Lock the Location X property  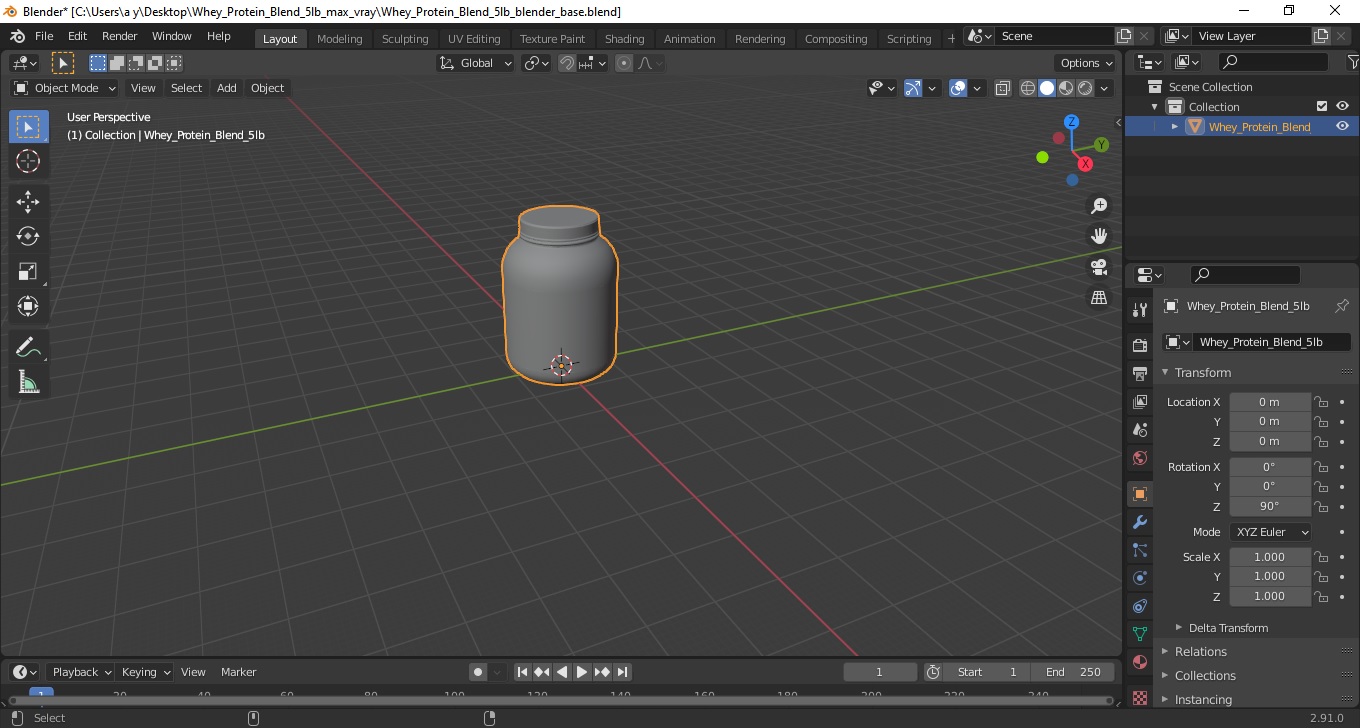1321,402
